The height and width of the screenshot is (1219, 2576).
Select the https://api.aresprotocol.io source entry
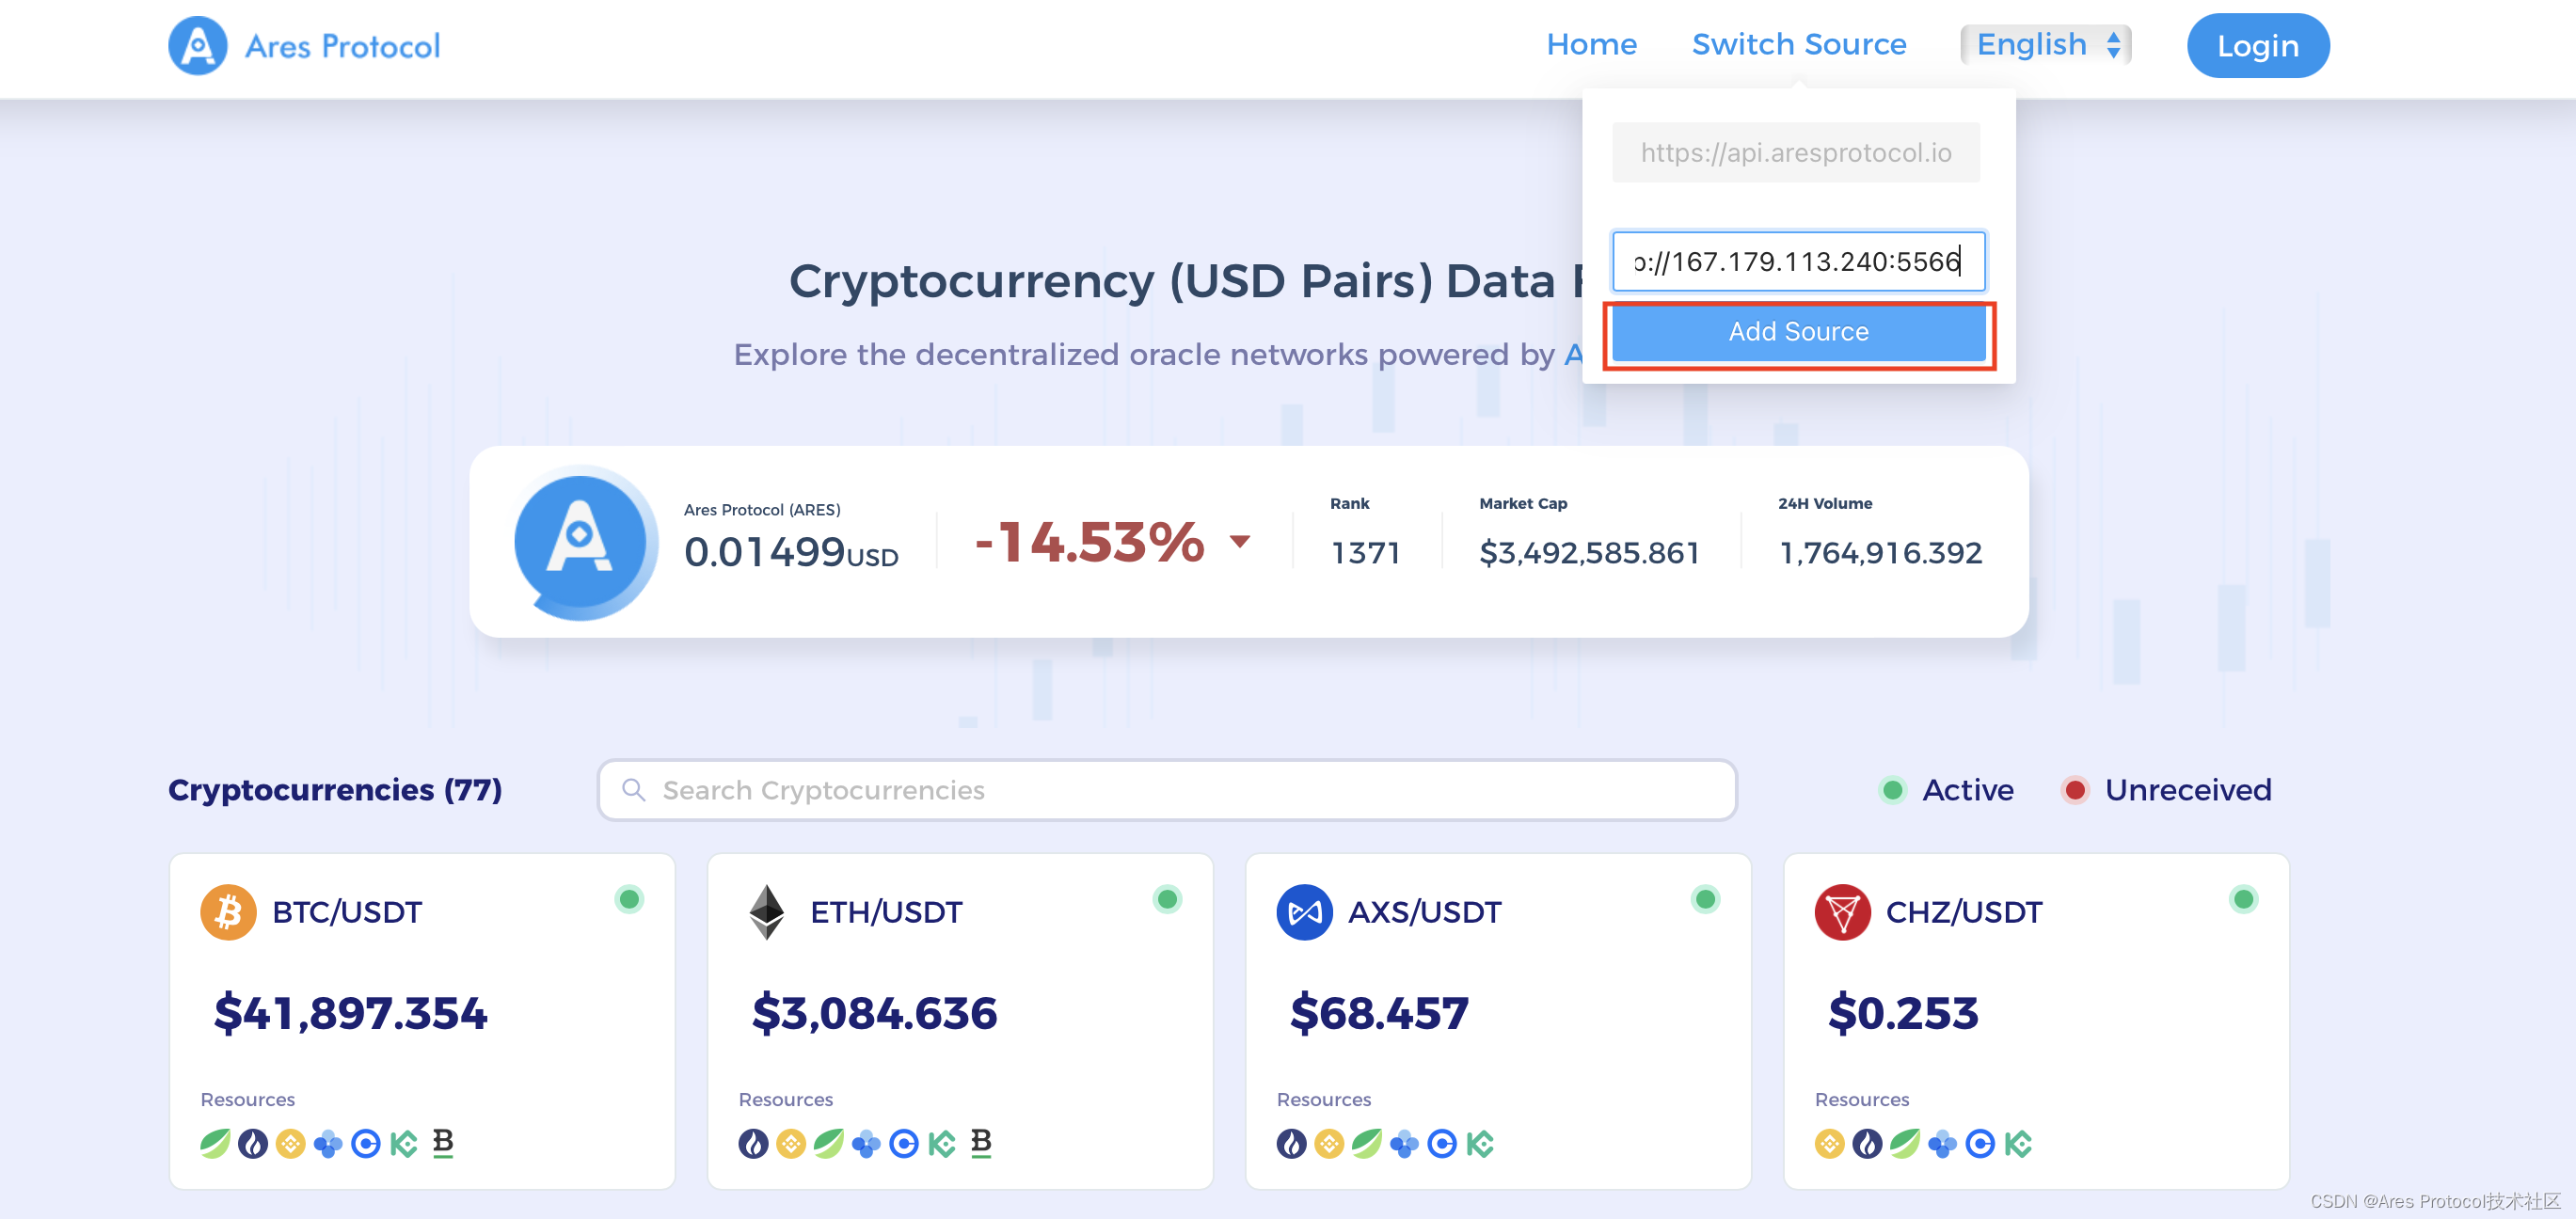1795,152
